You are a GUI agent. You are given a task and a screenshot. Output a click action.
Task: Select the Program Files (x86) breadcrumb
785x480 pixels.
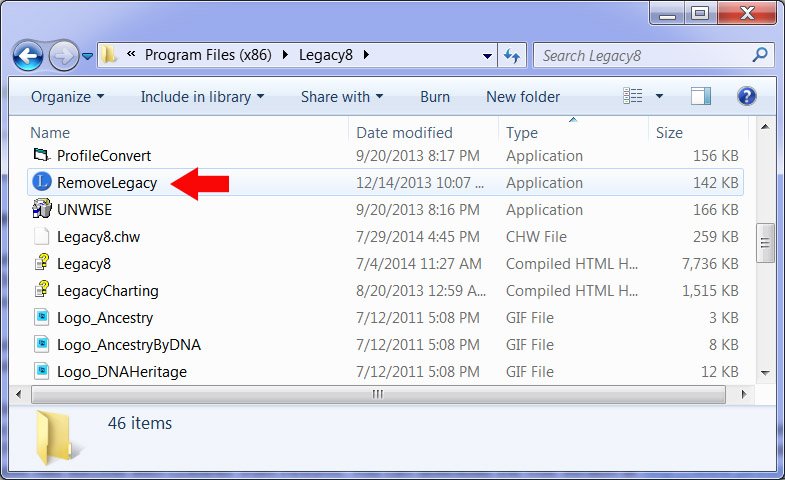(208, 55)
